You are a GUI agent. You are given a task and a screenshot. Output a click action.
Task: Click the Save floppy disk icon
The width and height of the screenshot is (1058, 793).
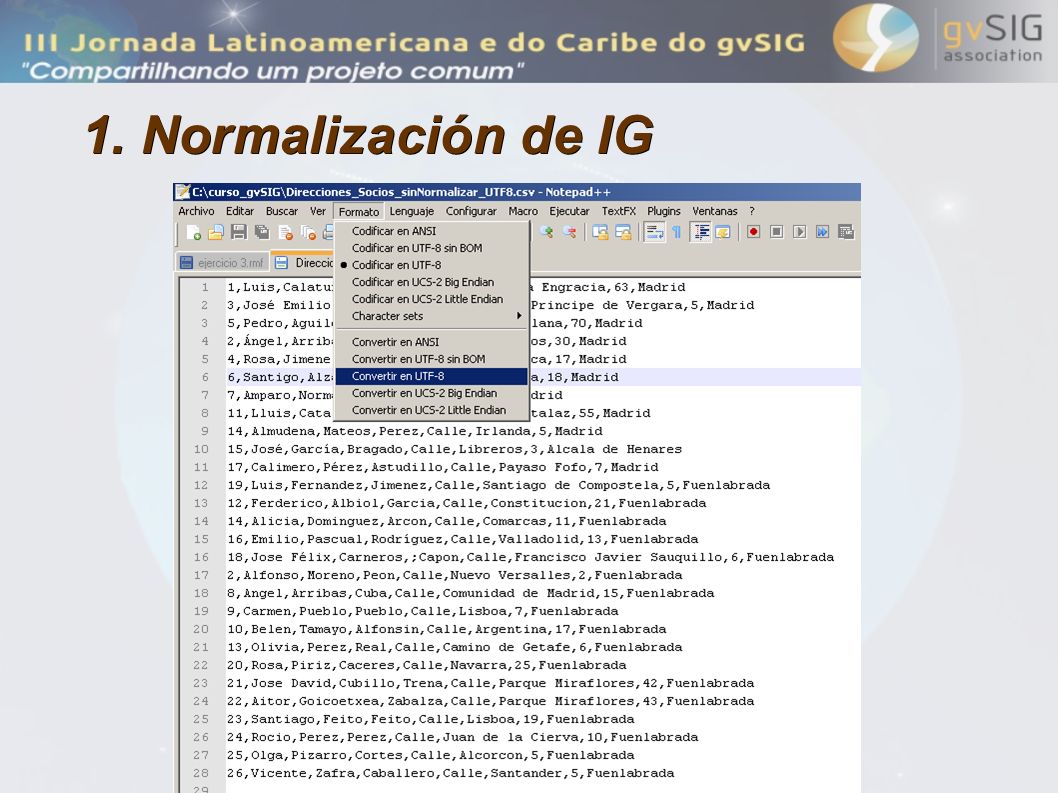(238, 233)
